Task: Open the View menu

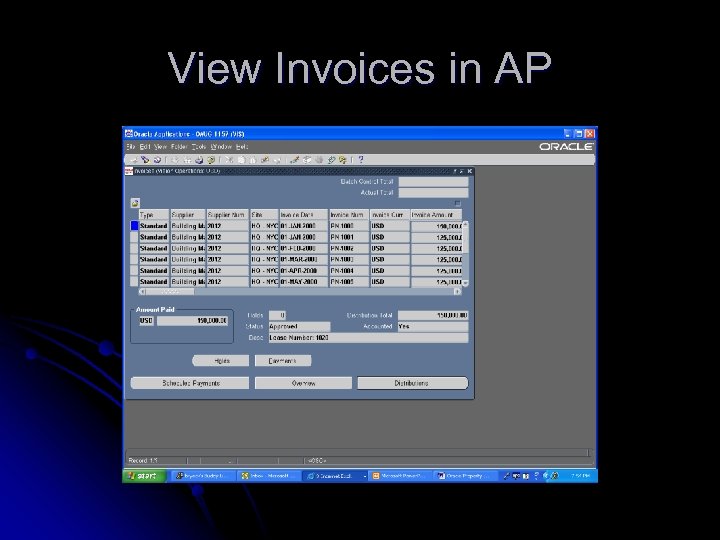Action: [x=160, y=147]
